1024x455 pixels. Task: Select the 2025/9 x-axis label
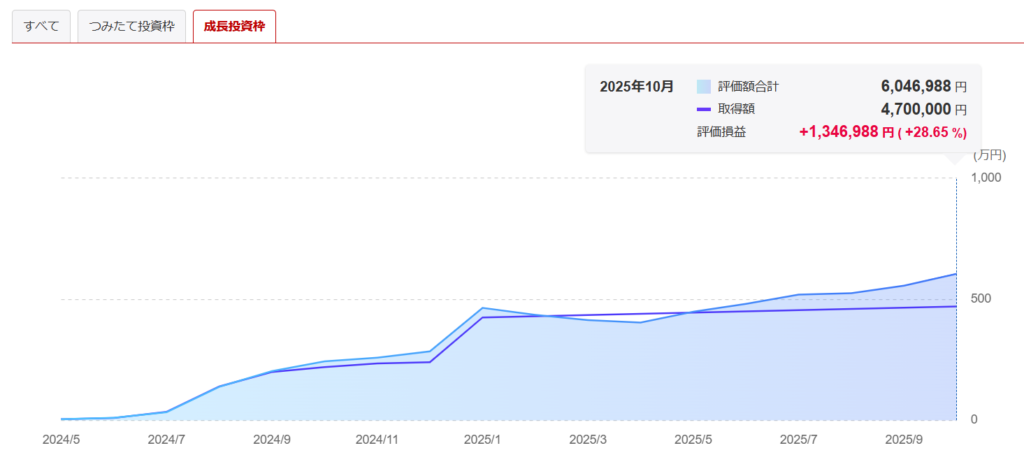point(905,438)
